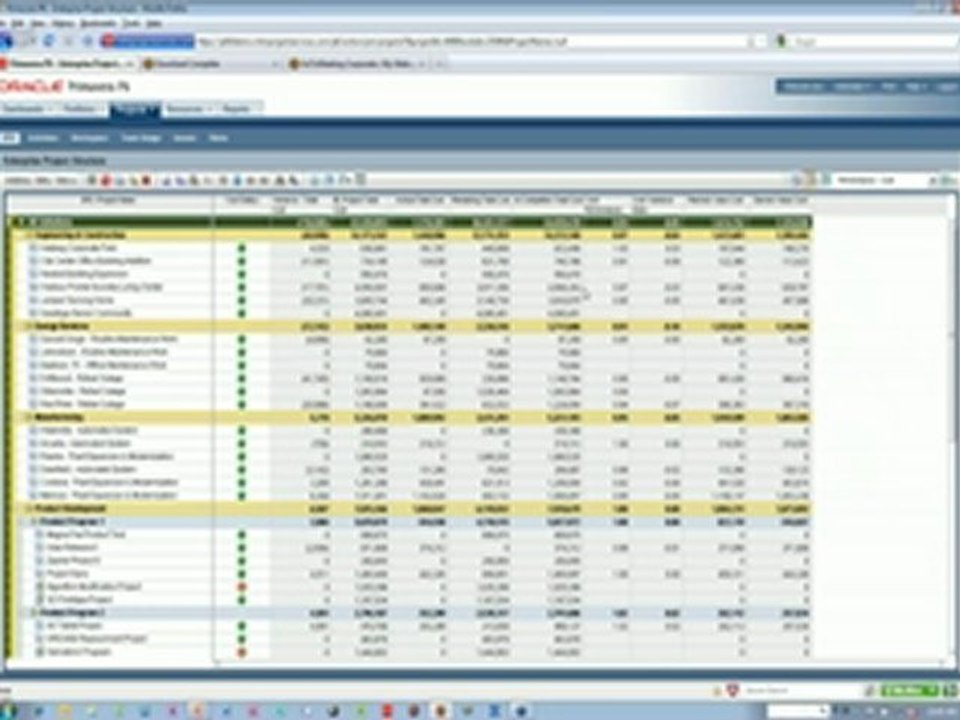Open the Portfolios tab
Image resolution: width=960 pixels, height=720 pixels.
(x=83, y=109)
